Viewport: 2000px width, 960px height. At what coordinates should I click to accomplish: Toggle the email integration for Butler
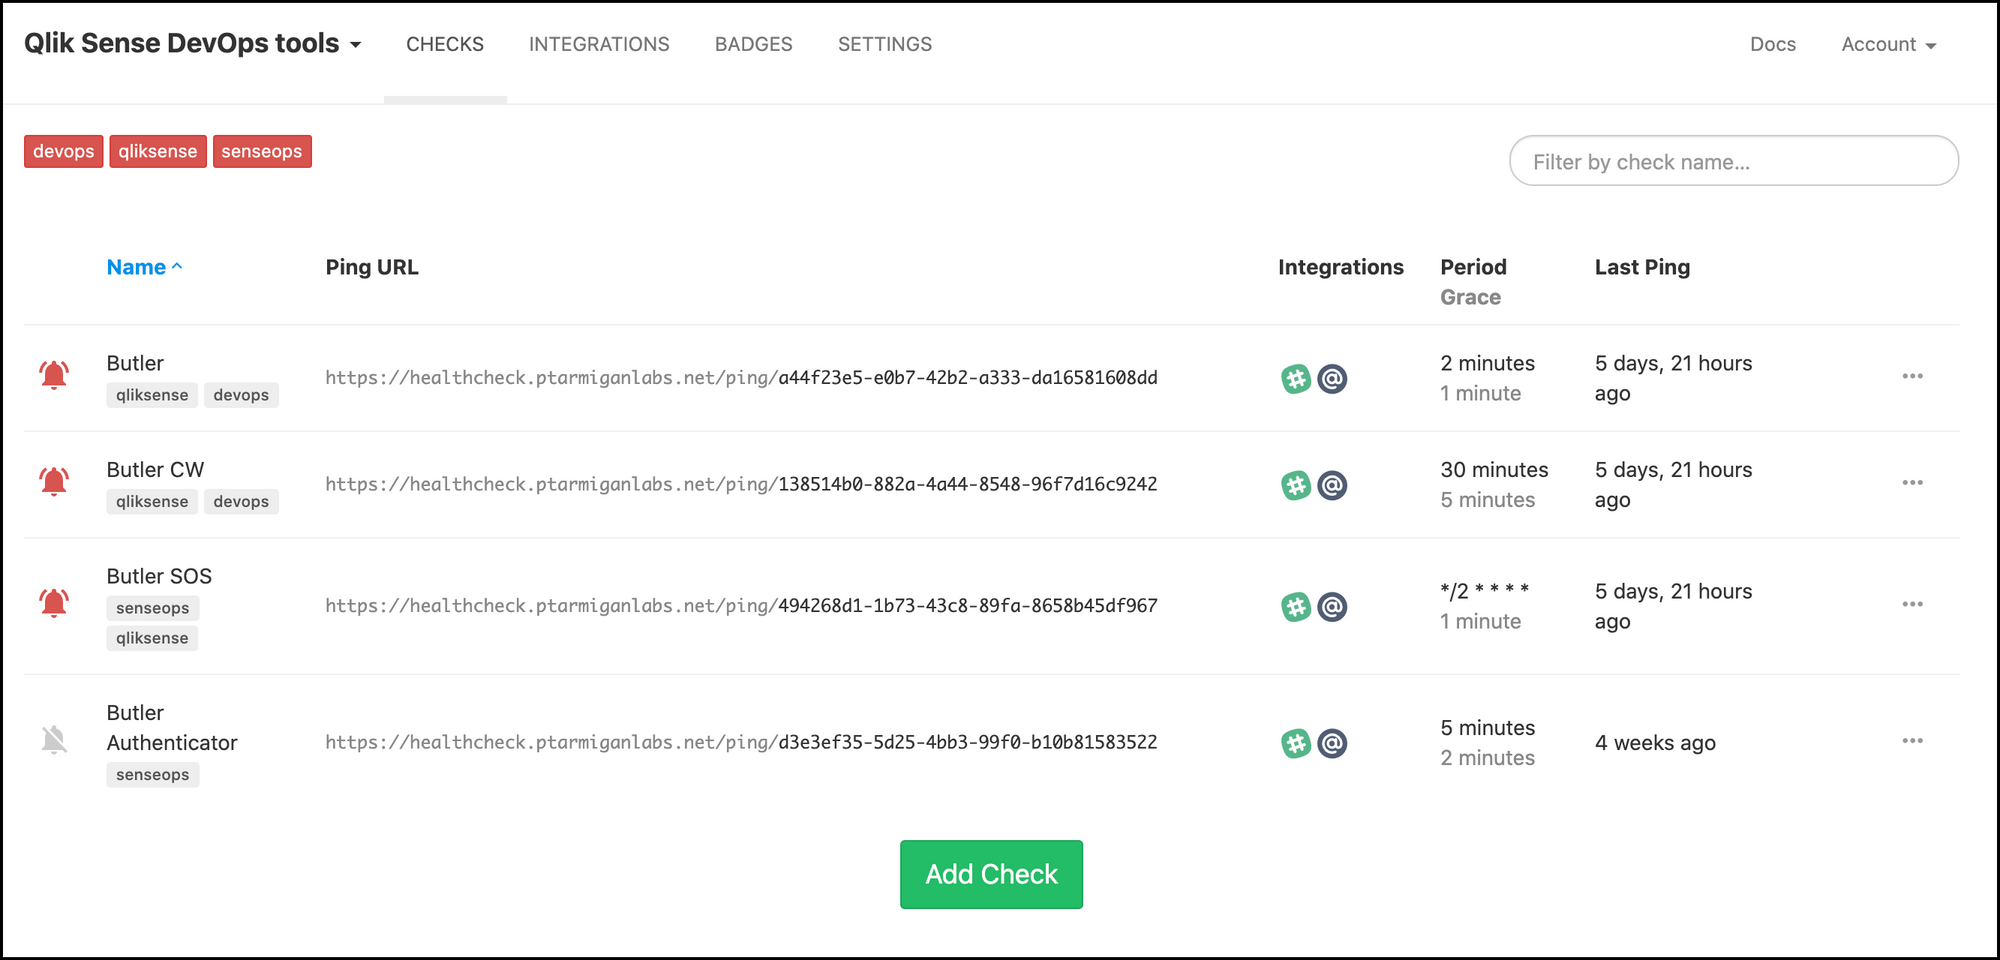[1332, 379]
